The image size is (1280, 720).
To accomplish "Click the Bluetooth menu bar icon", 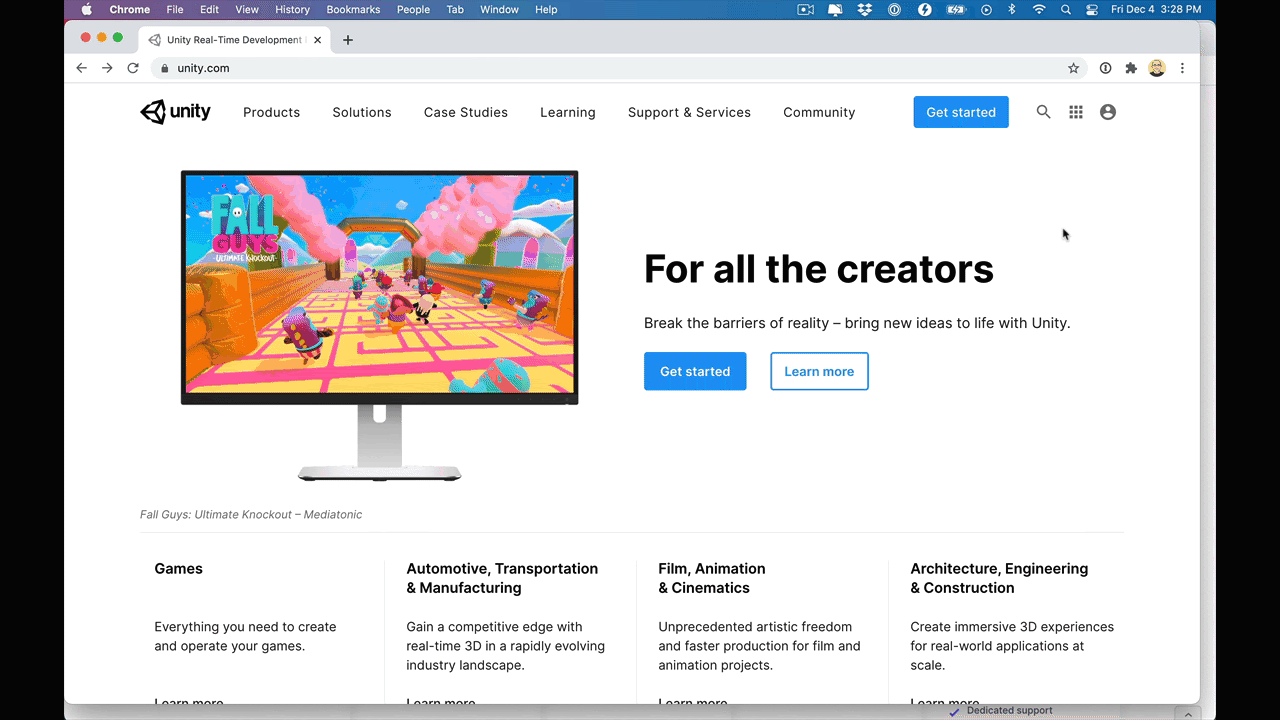I will click(x=1012, y=9).
